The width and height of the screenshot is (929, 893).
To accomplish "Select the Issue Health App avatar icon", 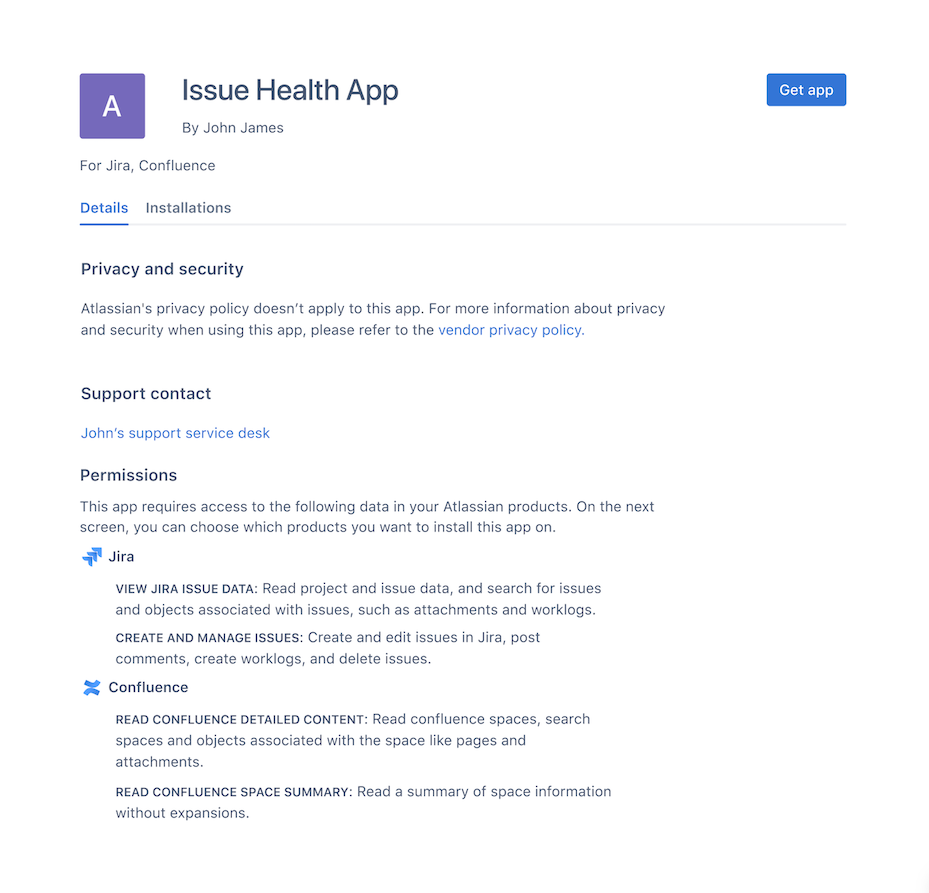I will (x=111, y=105).
